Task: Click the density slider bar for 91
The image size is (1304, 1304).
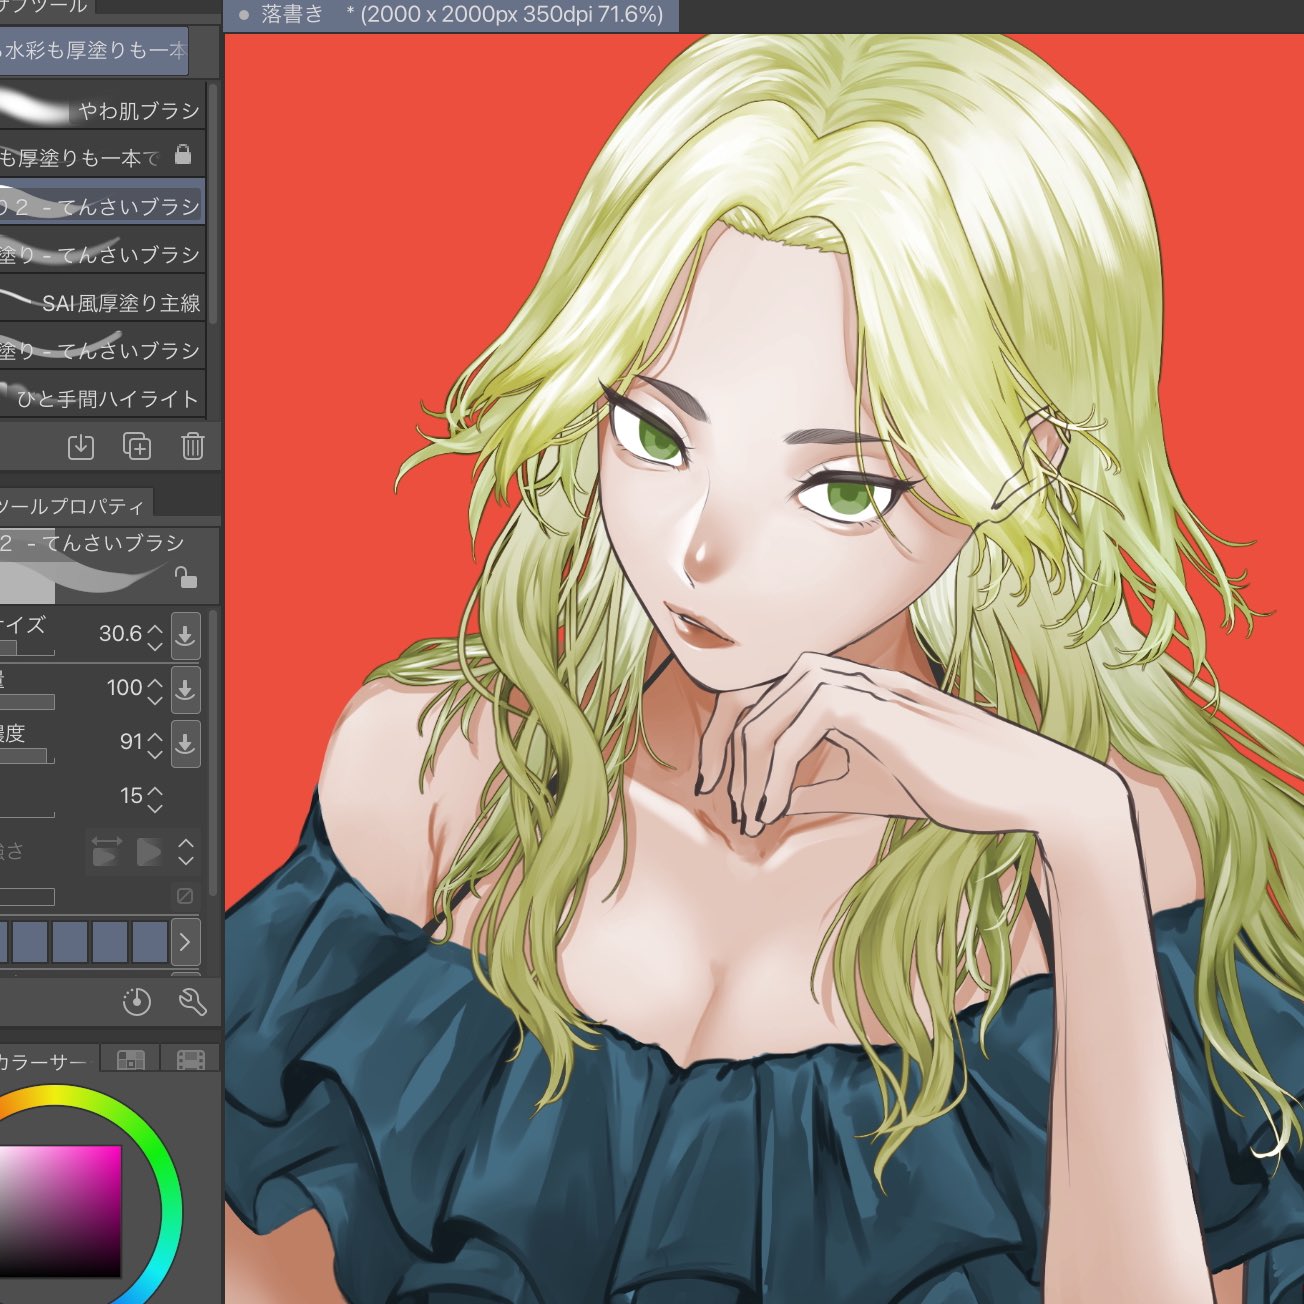Action: click(27, 756)
